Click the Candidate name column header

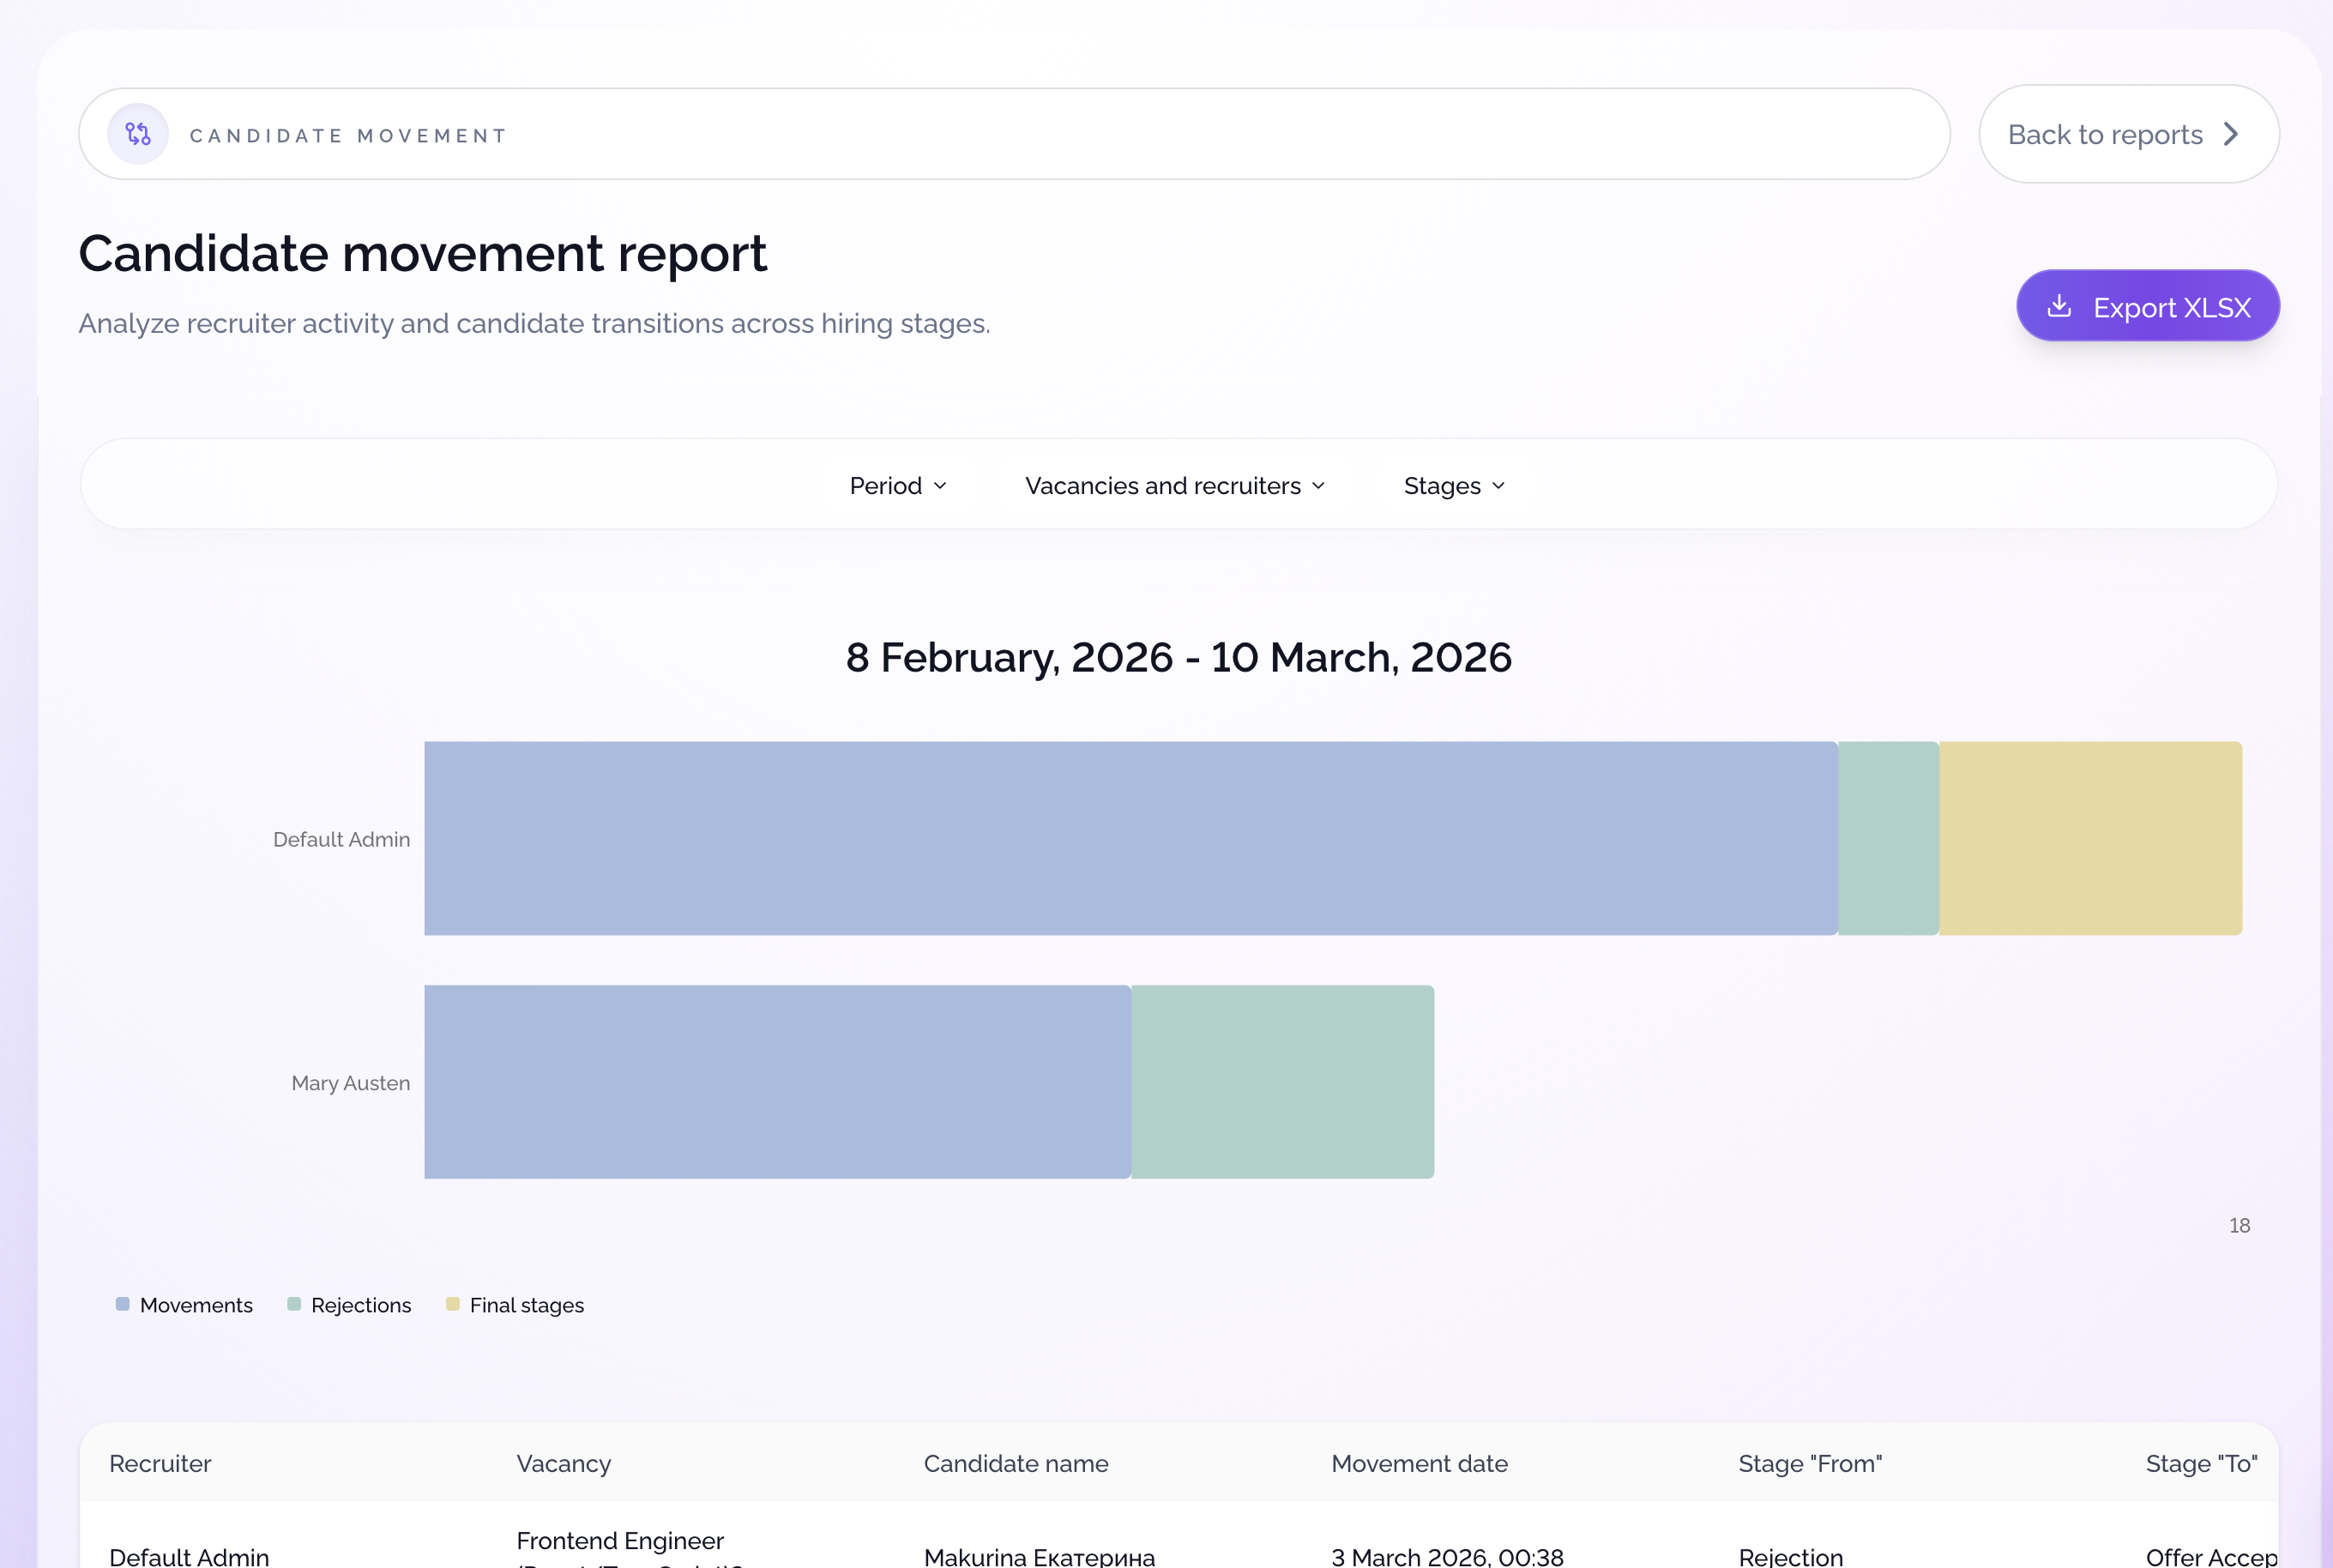1015,1463
